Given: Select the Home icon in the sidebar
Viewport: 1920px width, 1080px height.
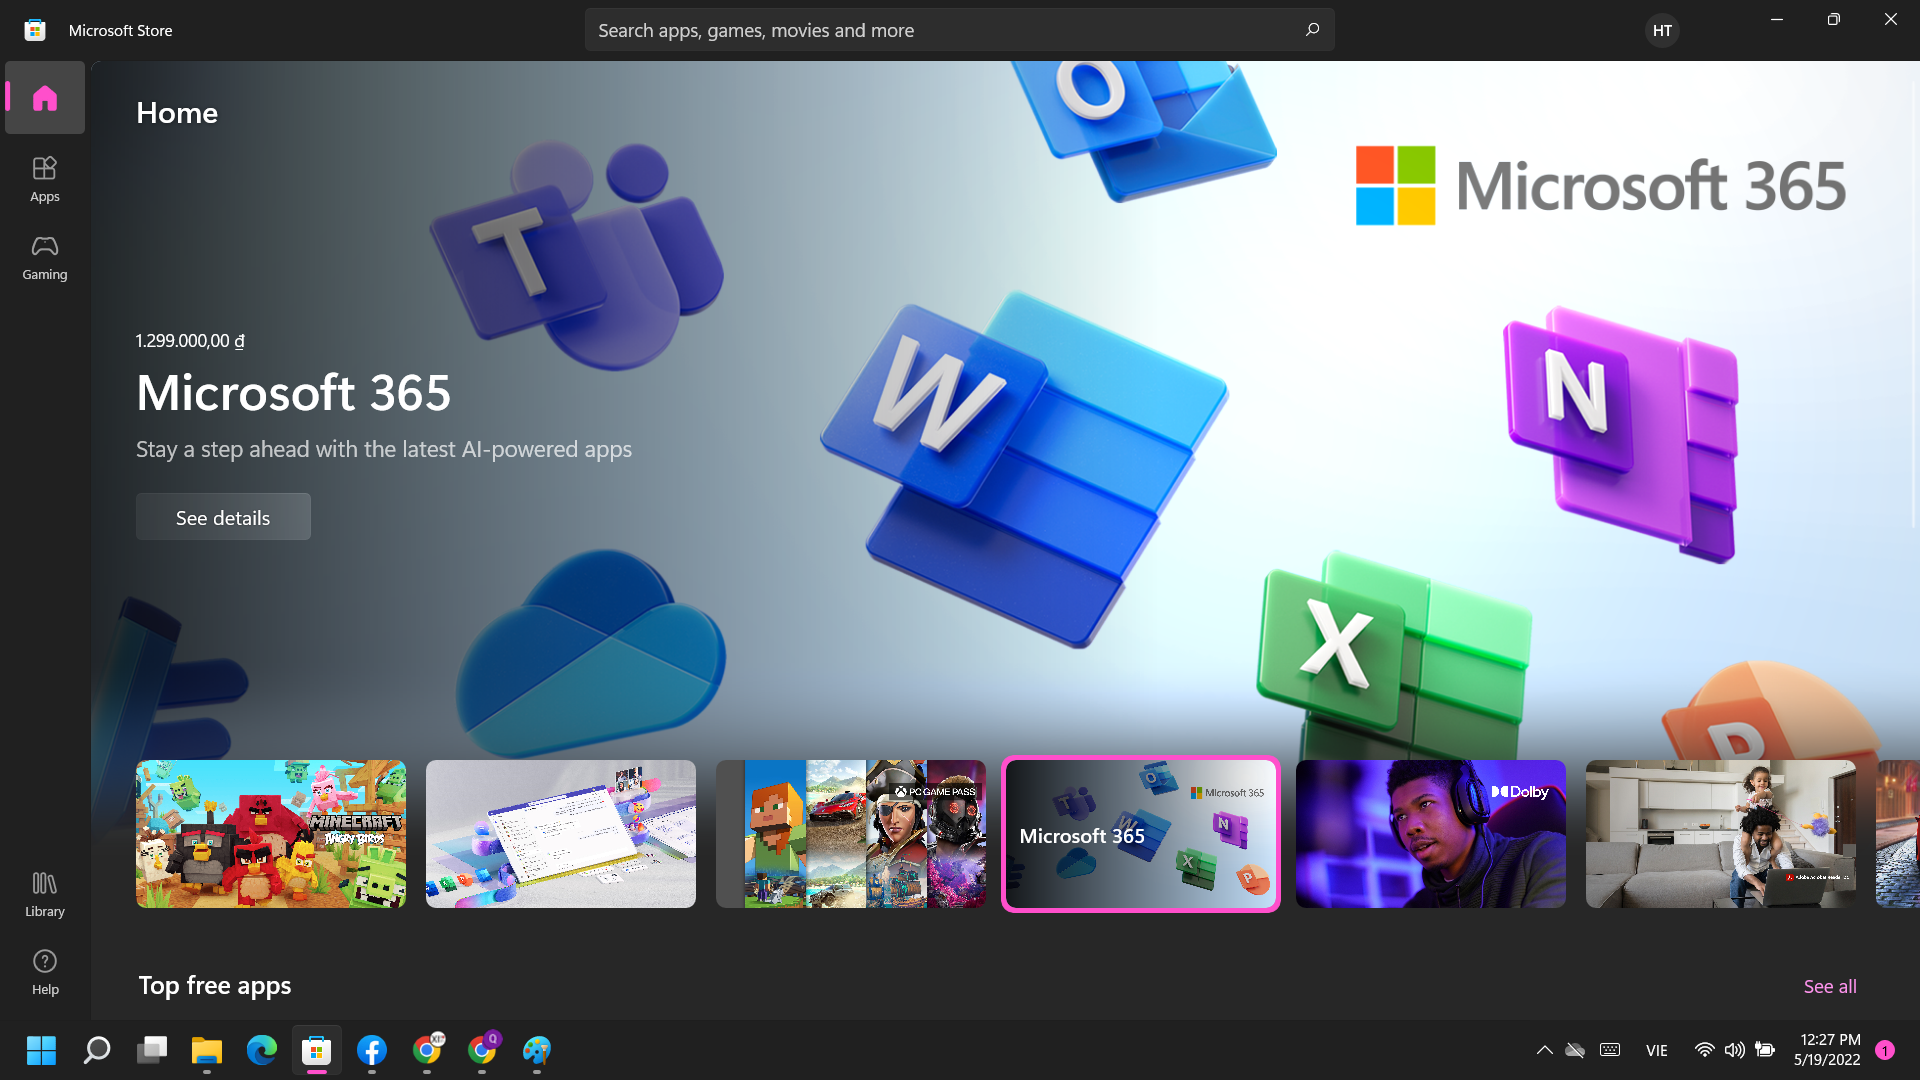Looking at the screenshot, I should [x=44, y=97].
